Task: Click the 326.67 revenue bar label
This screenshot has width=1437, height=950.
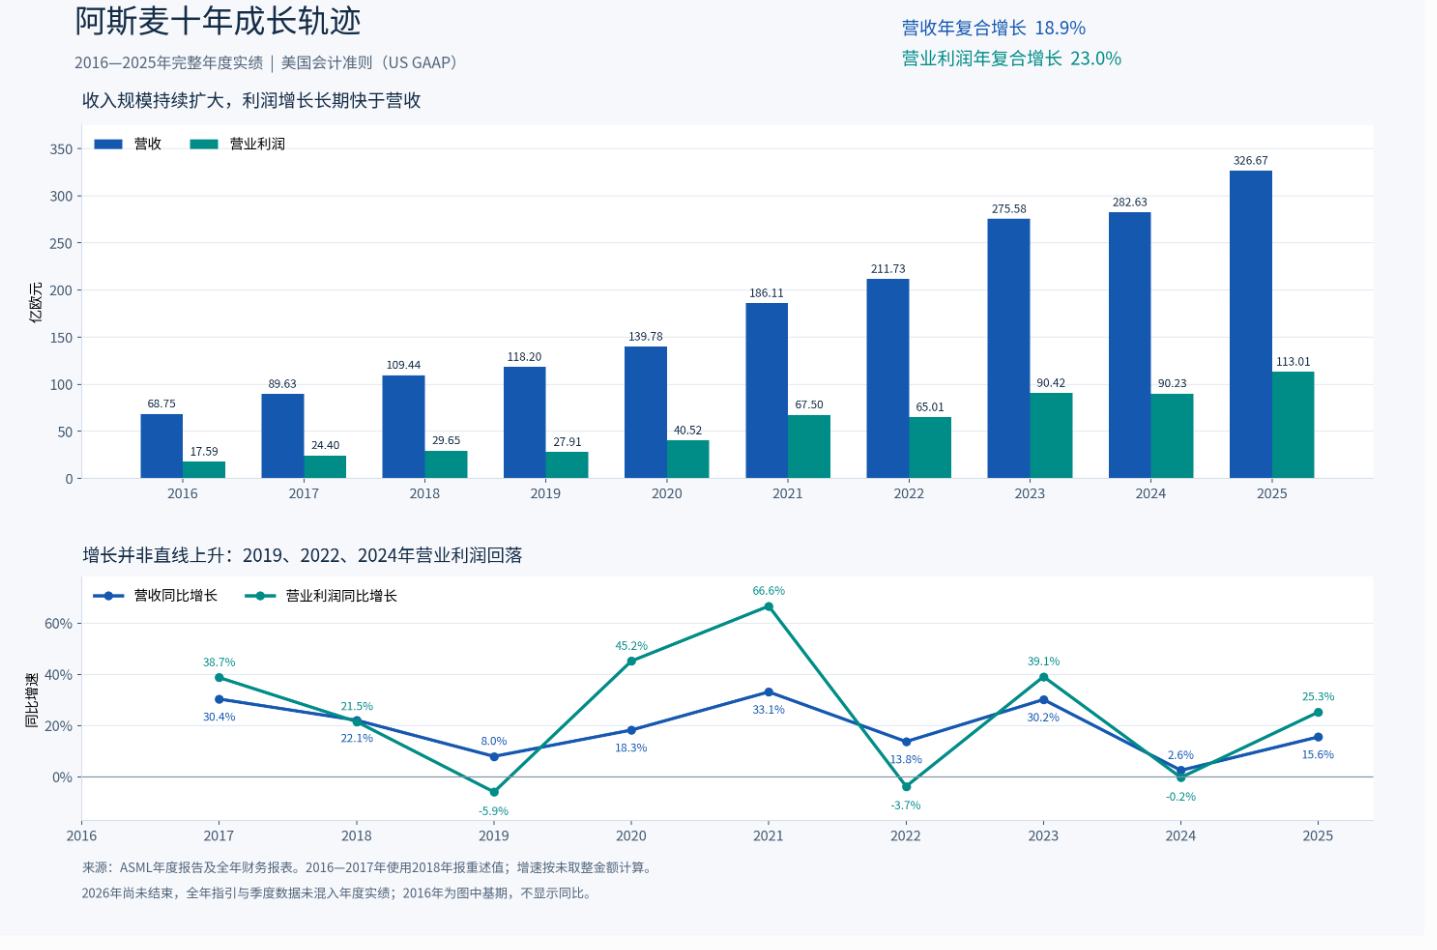Action: tap(1250, 161)
